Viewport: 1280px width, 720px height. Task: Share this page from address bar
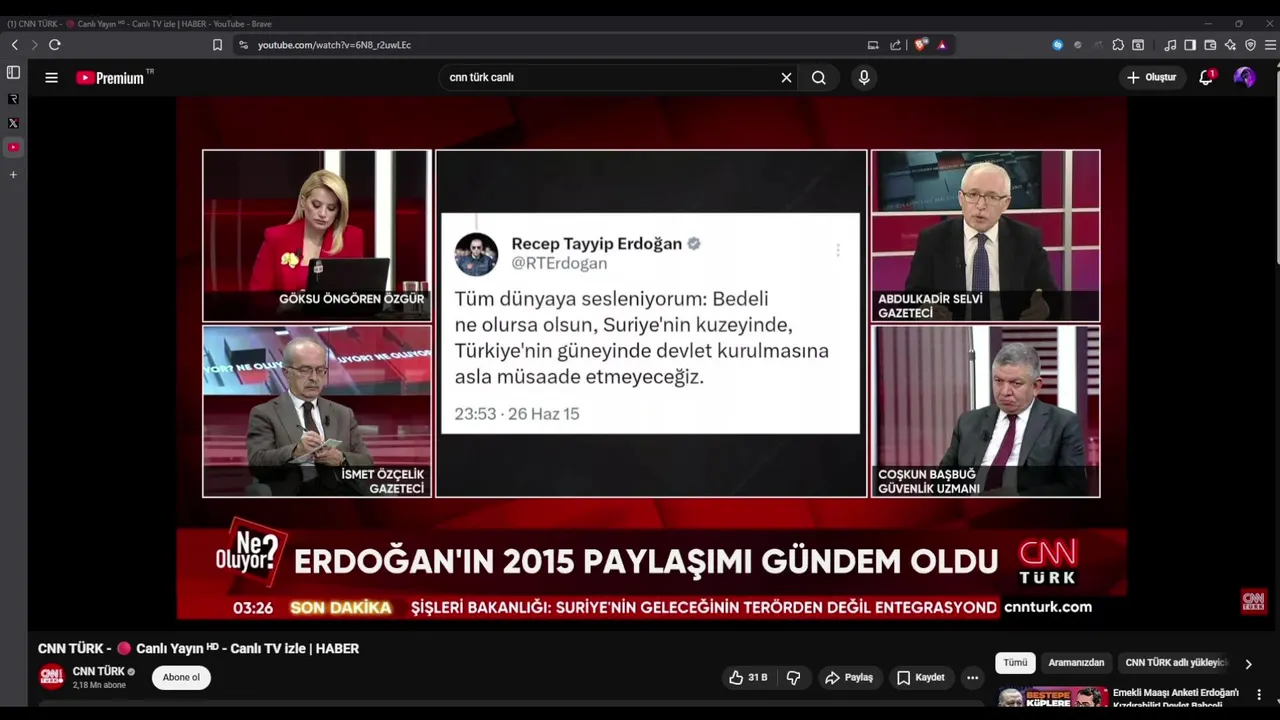[x=895, y=45]
